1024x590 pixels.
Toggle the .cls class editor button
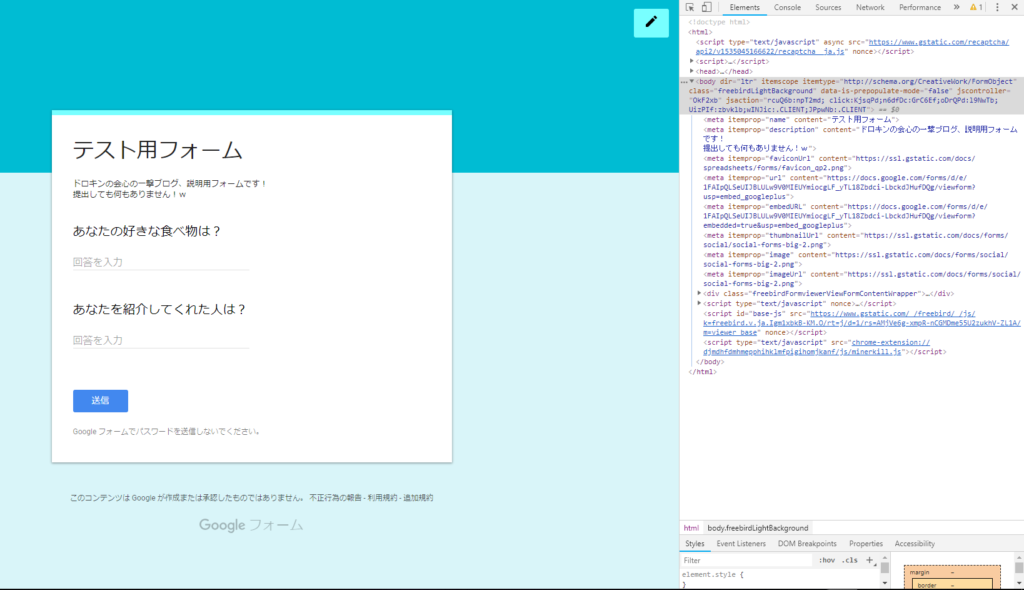coord(850,560)
